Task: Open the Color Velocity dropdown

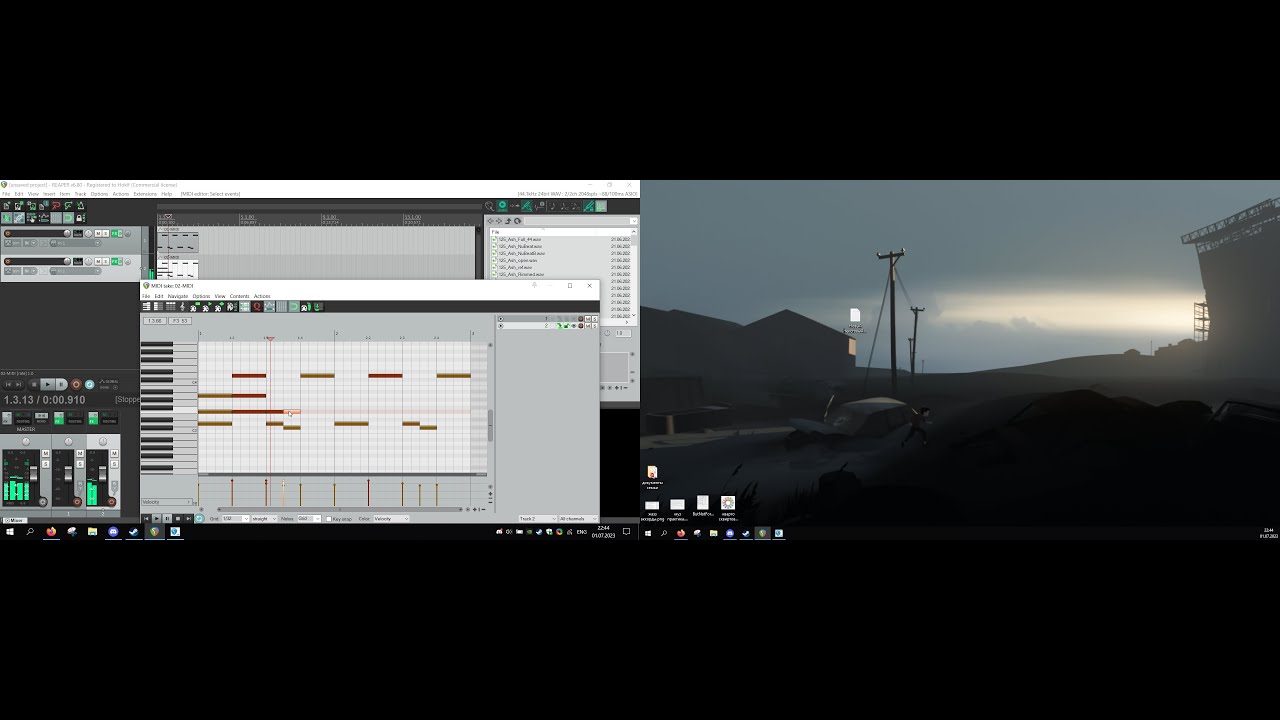Action: pyautogui.click(x=391, y=519)
